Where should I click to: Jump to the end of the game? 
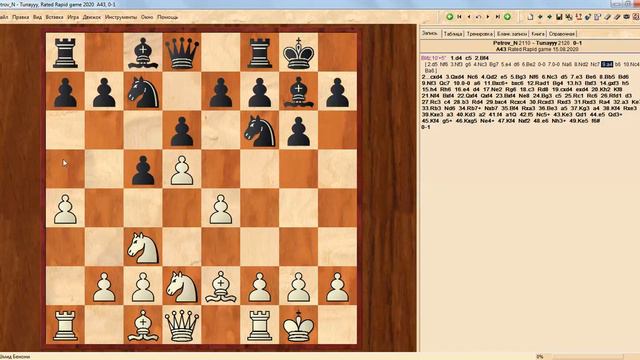click(498, 17)
